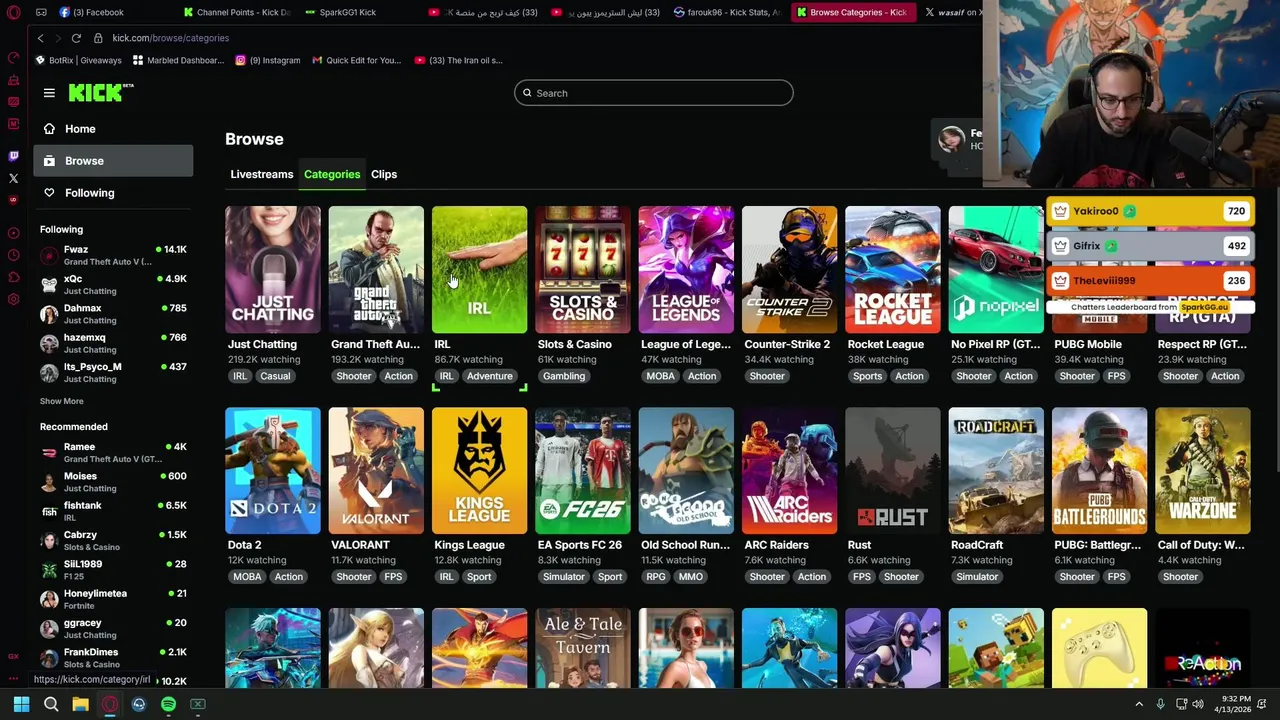Open Opera sidebar settings gear

coord(13,299)
